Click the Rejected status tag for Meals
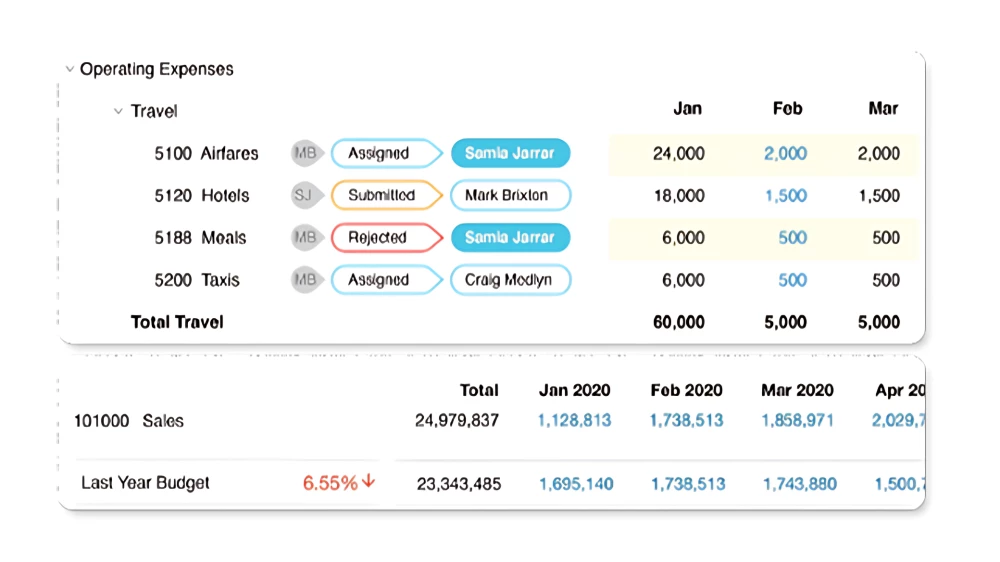1000x562 pixels. (x=383, y=238)
